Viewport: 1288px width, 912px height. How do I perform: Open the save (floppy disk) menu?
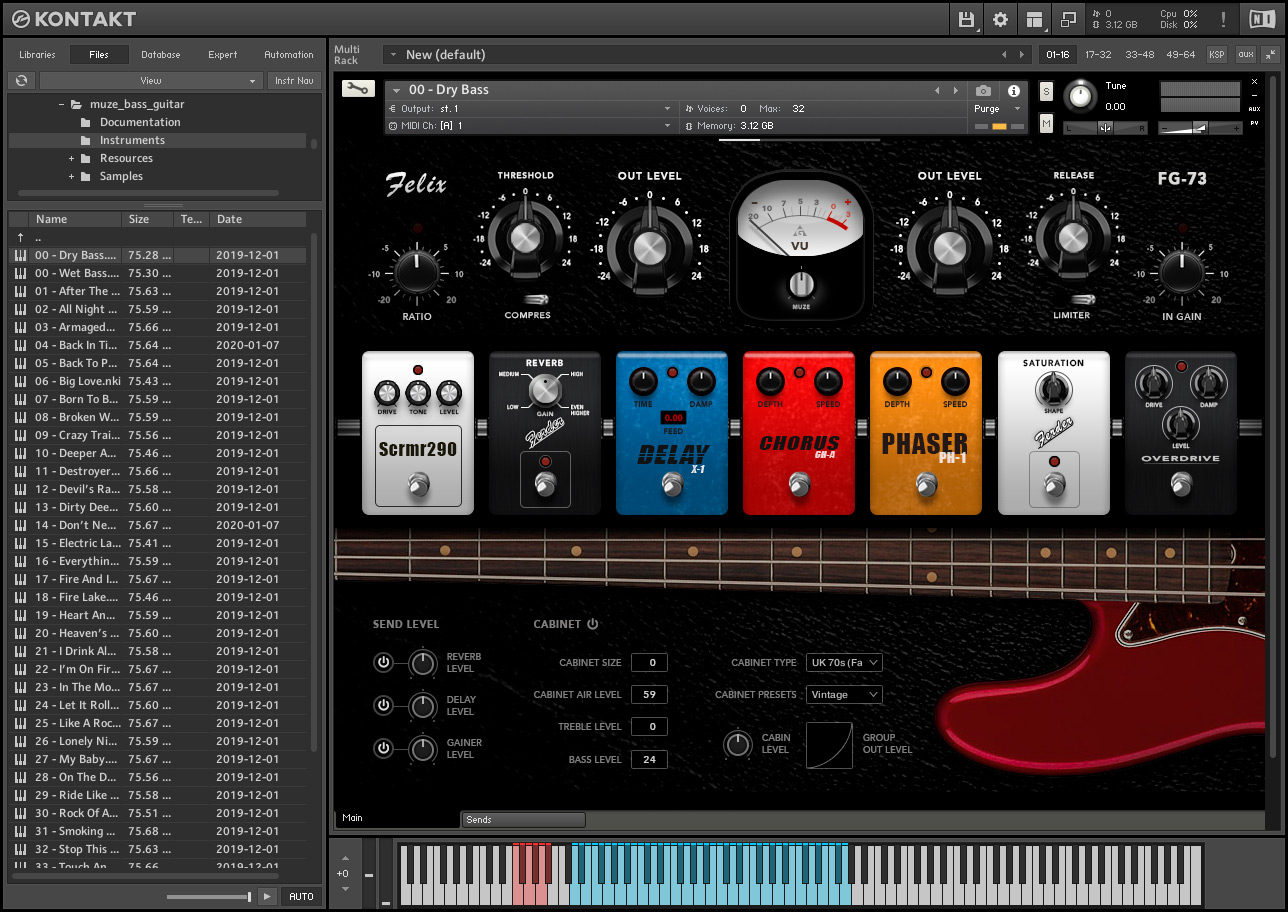coord(966,19)
